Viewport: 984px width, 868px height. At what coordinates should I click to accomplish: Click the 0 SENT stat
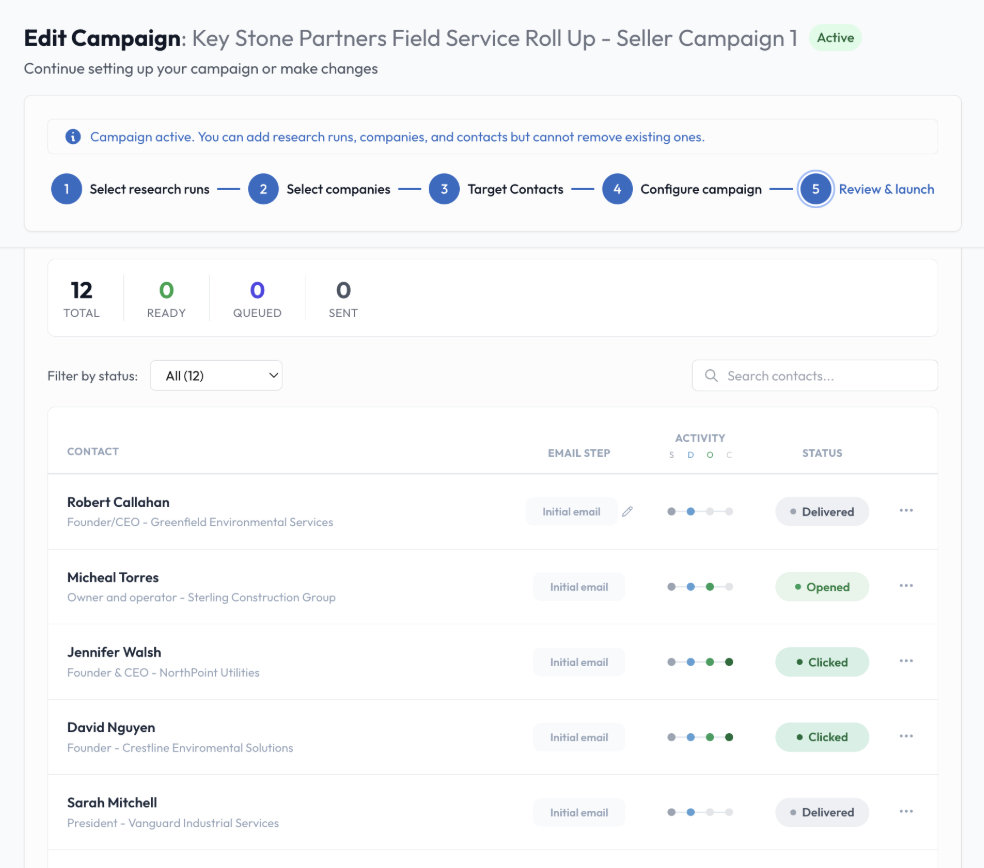[x=343, y=299]
